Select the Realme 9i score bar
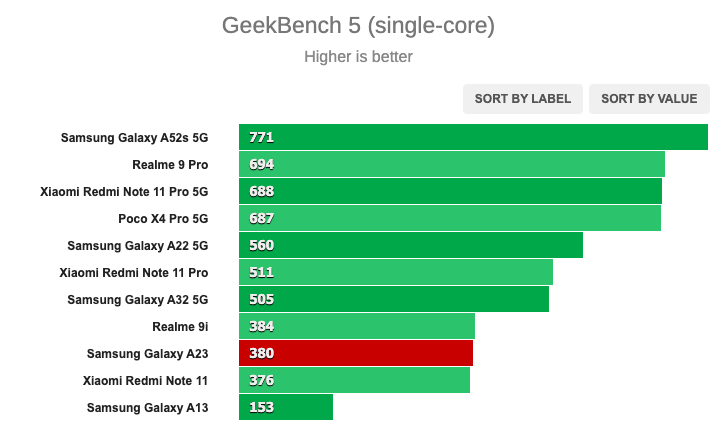Screen dimensions: 719x423 (357, 327)
